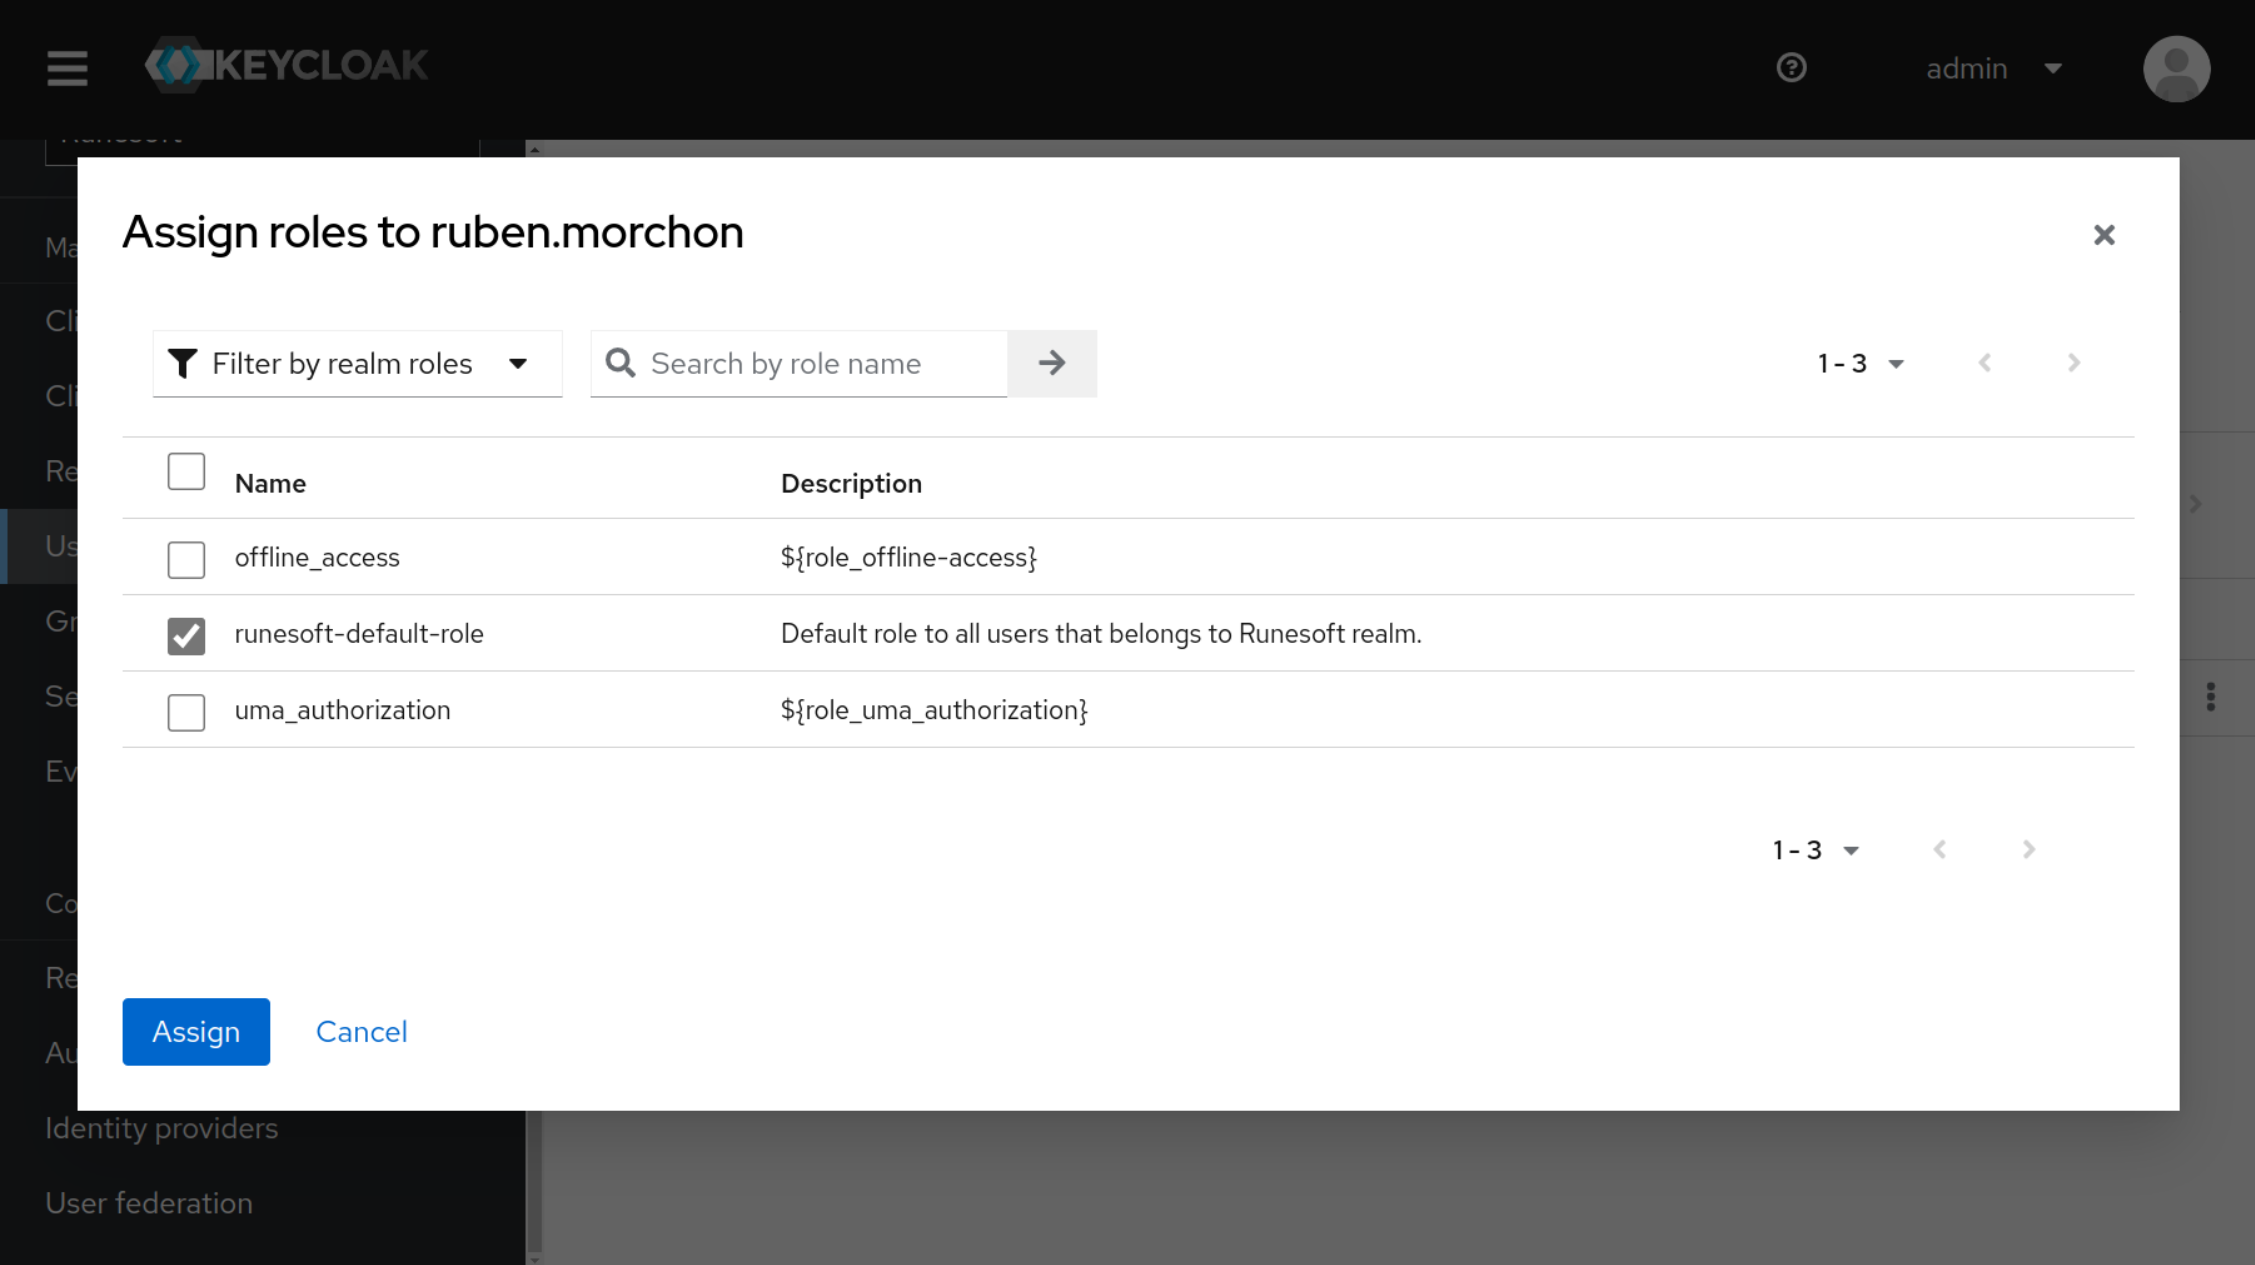Click the user avatar icon
This screenshot has width=2255, height=1265.
click(2176, 69)
